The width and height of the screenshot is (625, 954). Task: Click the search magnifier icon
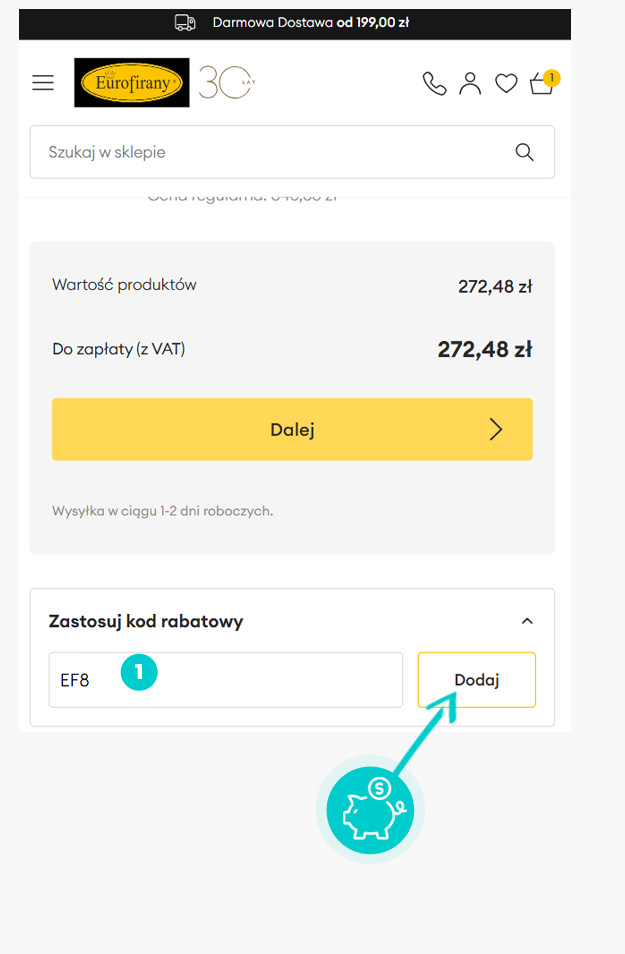524,152
